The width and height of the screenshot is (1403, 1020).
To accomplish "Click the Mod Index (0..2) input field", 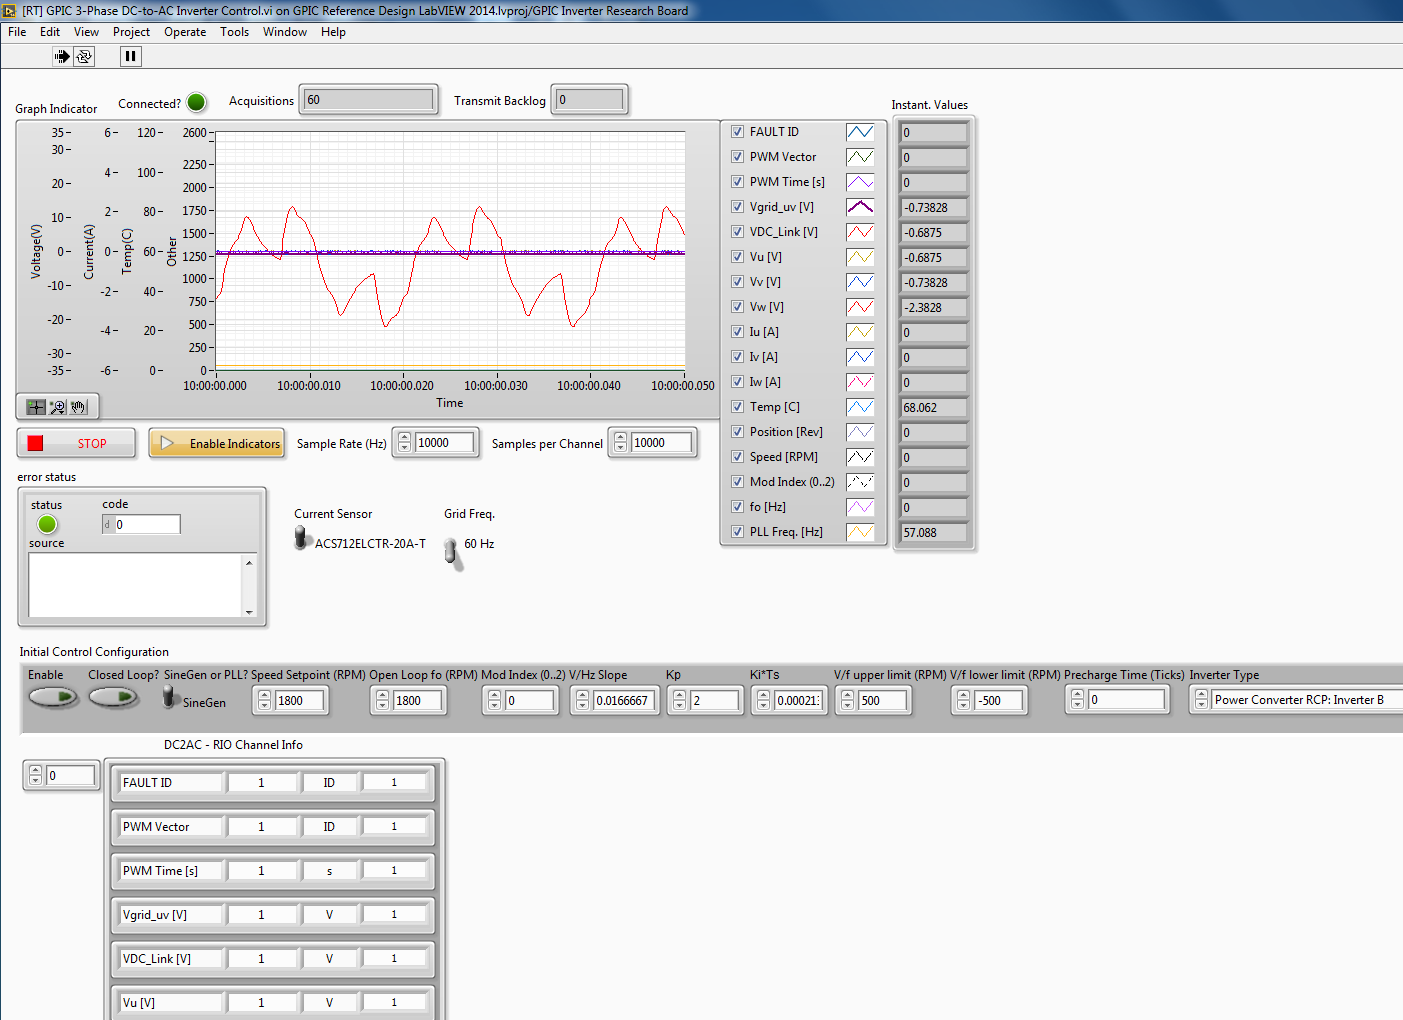I will point(529,701).
